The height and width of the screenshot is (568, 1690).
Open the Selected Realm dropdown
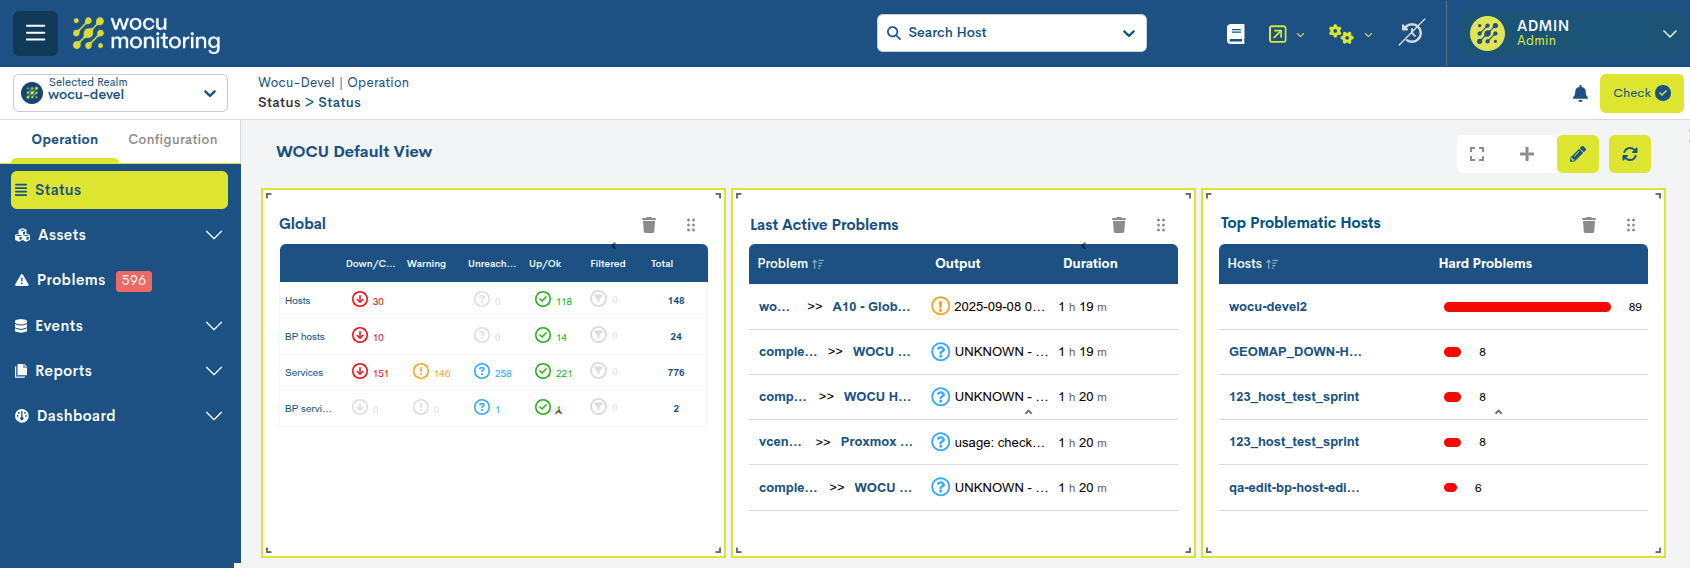tap(120, 93)
